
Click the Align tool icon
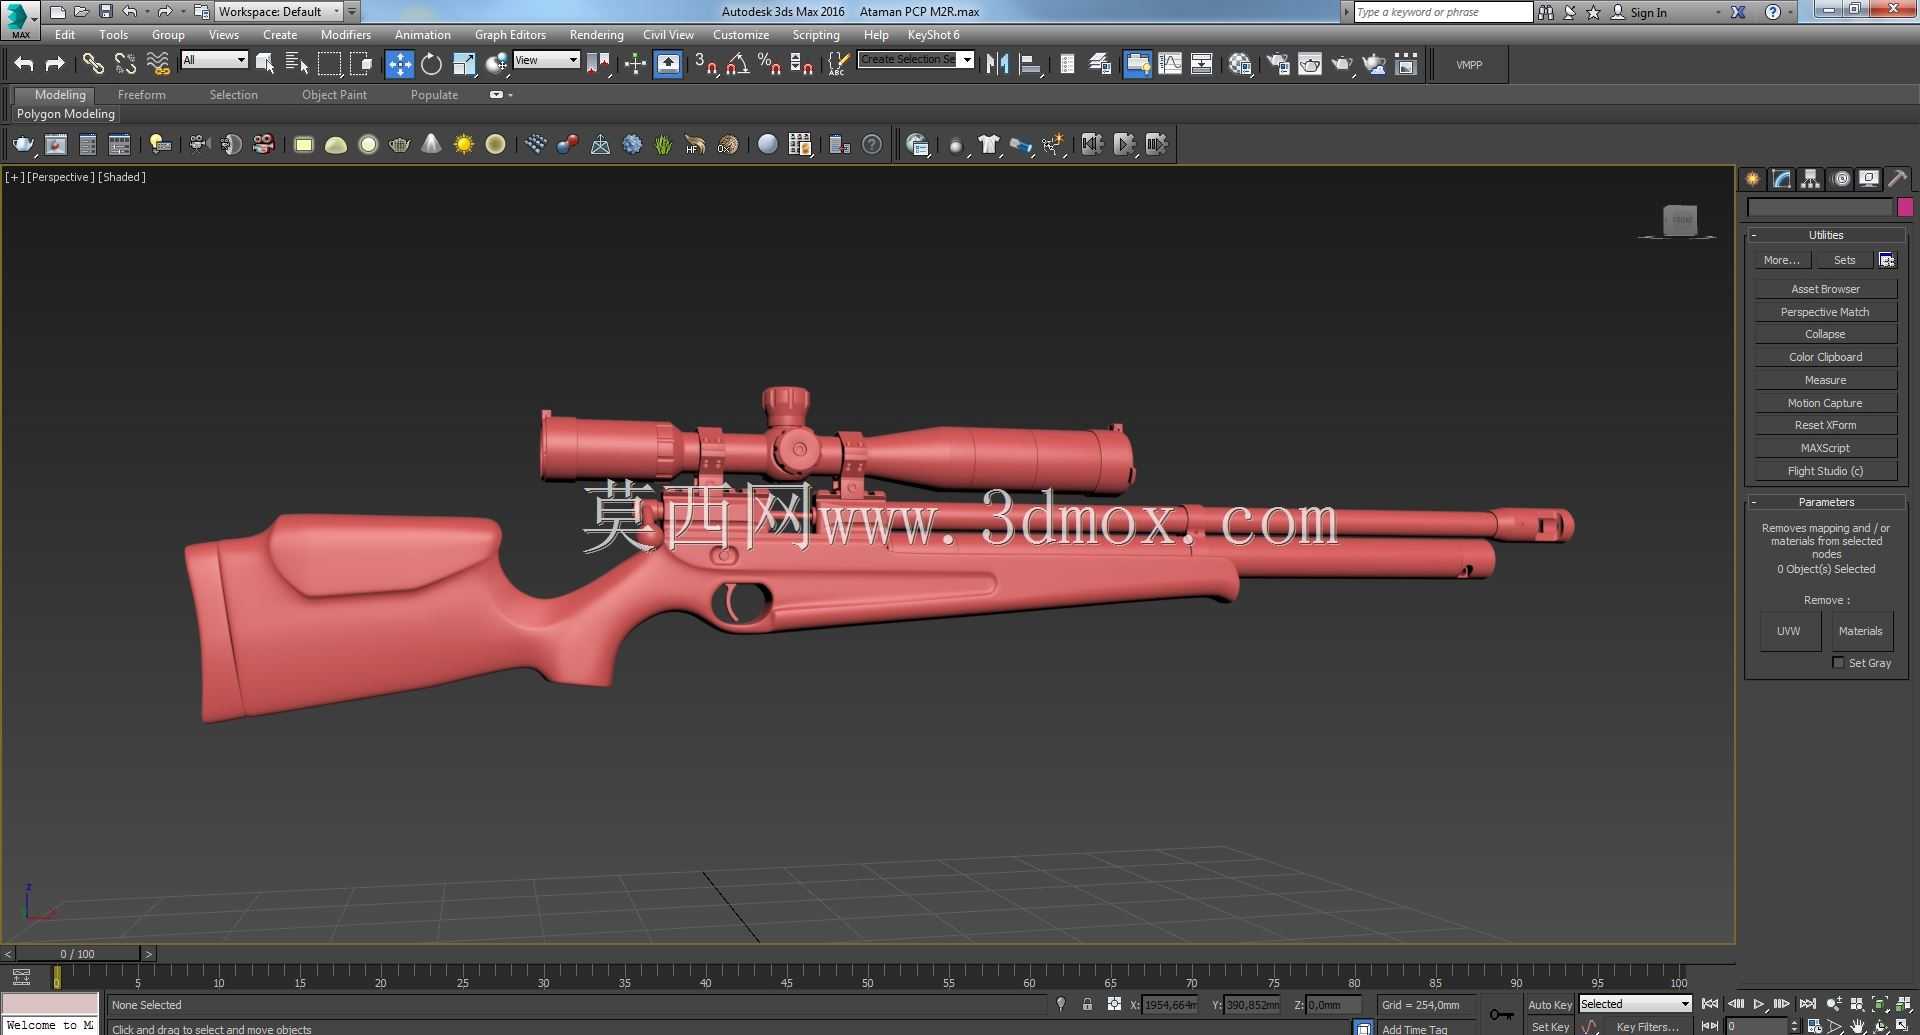1030,64
